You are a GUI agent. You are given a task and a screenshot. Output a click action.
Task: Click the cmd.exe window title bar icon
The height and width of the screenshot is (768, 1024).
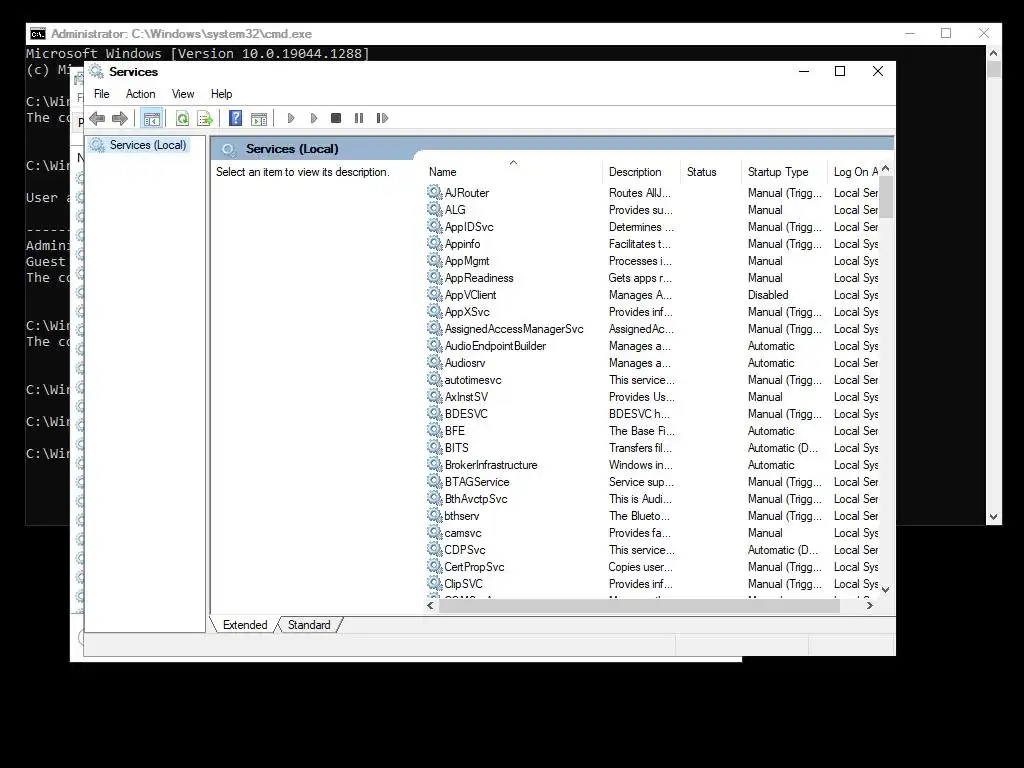click(x=38, y=34)
